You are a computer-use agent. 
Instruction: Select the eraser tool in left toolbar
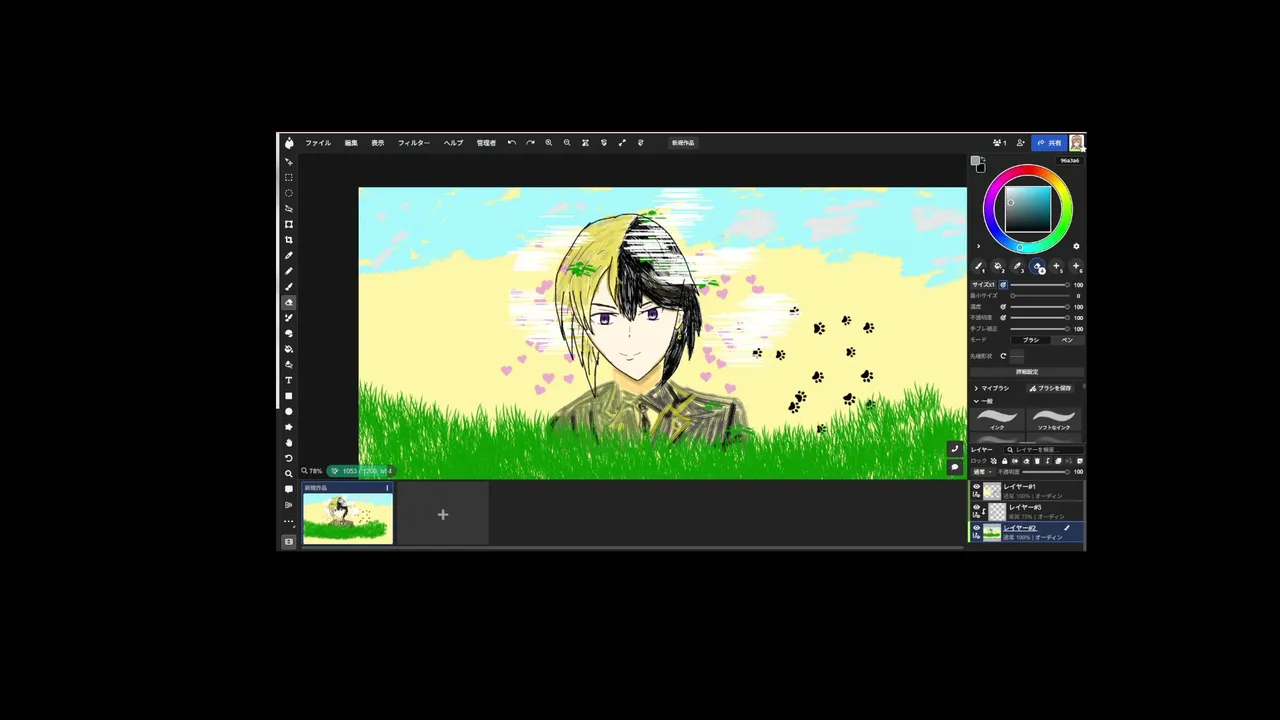click(x=289, y=302)
